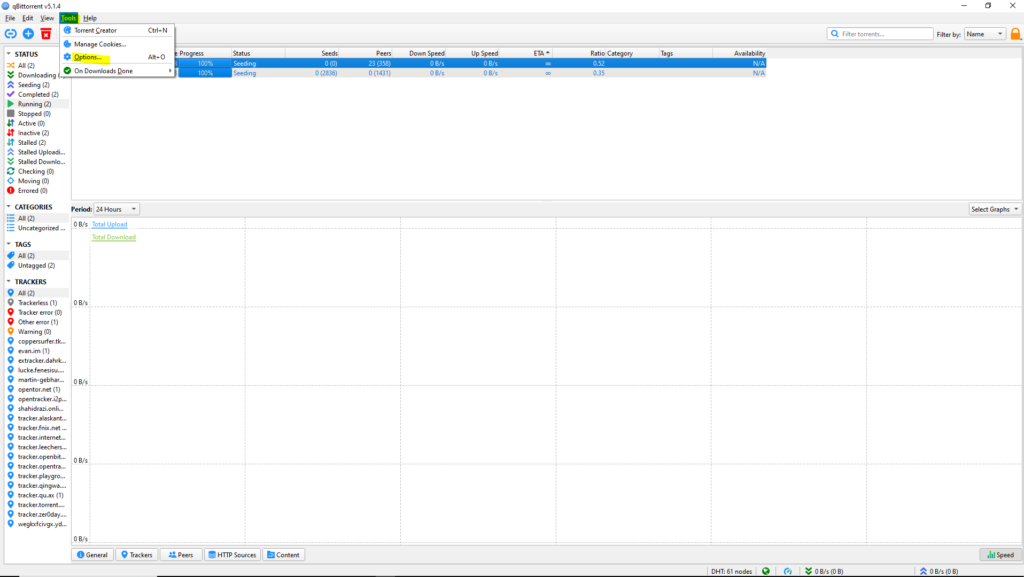Click the Running green play icon
1024x577 pixels.
point(10,104)
